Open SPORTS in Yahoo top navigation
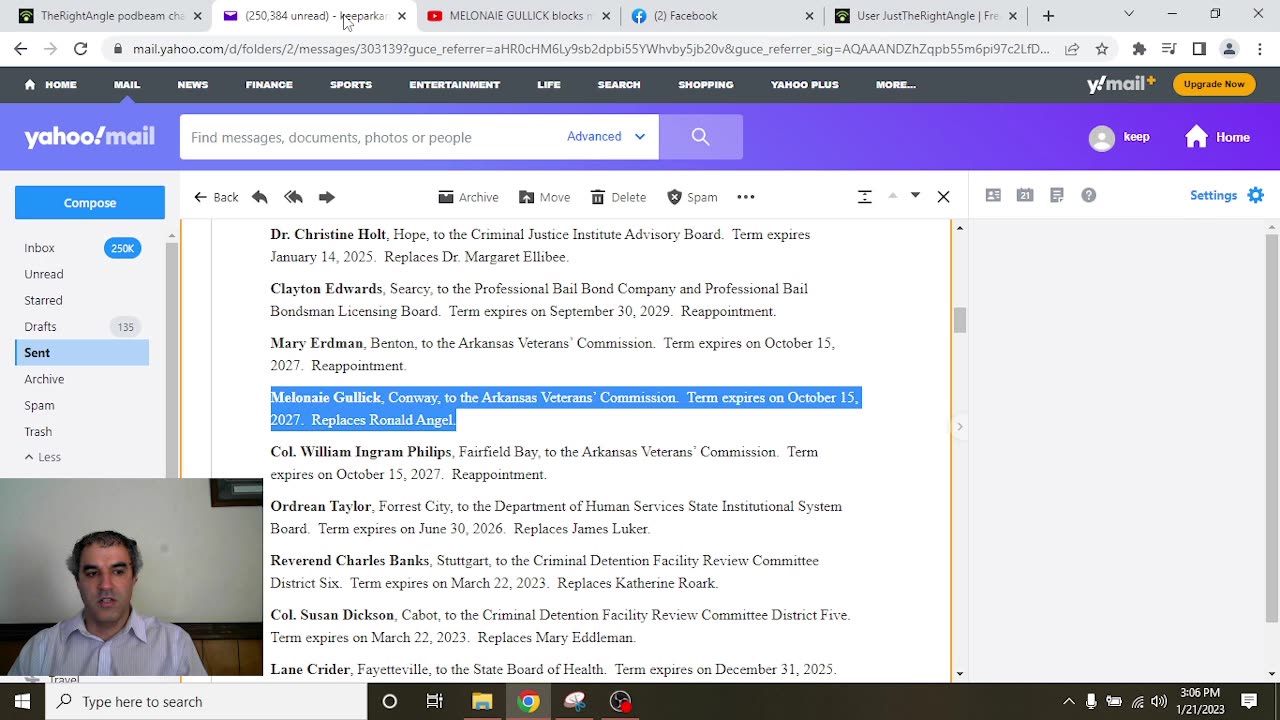 click(351, 85)
